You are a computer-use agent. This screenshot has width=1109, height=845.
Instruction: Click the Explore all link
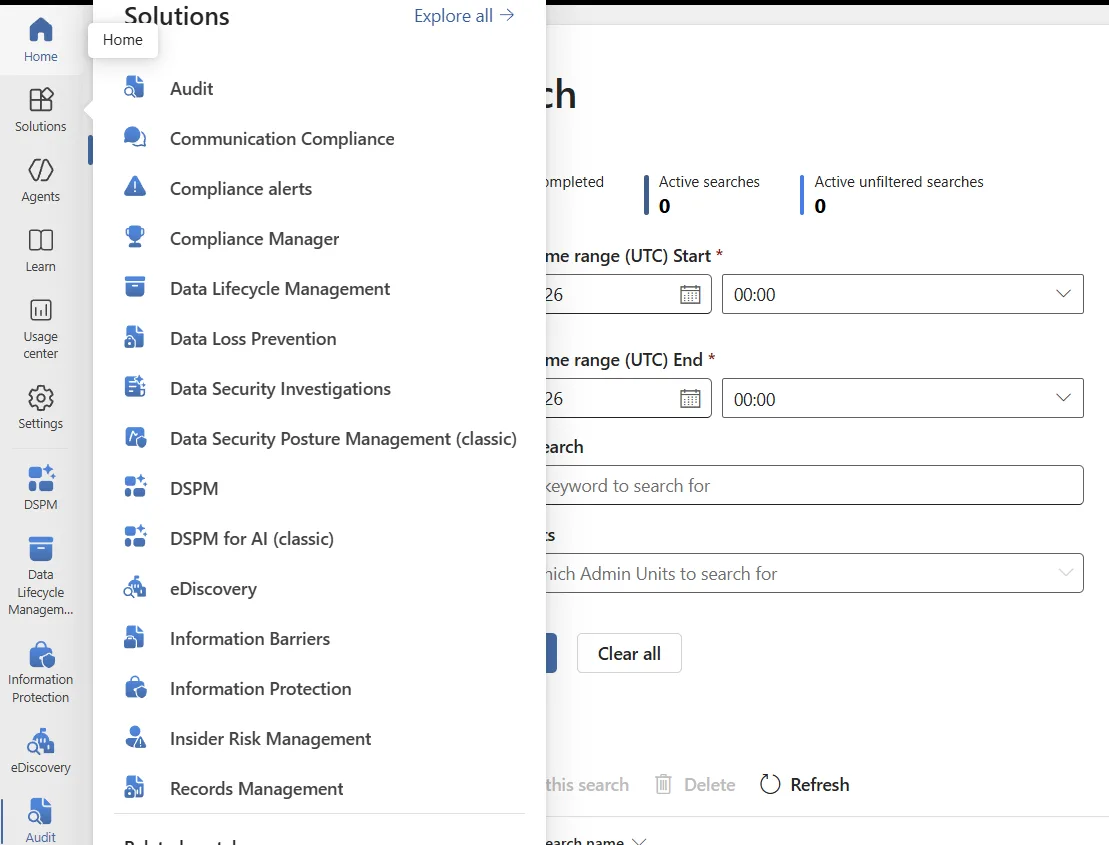(464, 16)
